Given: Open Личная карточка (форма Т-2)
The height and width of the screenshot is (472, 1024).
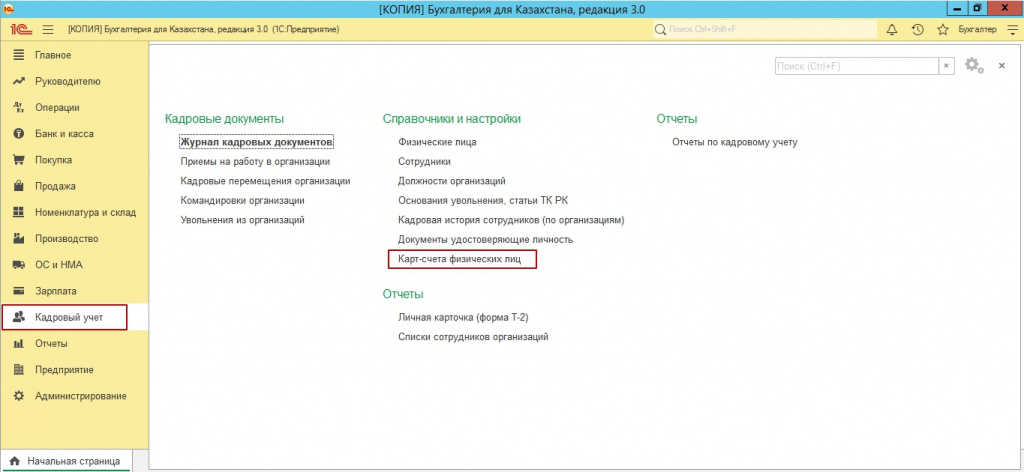Looking at the screenshot, I should (x=463, y=318).
